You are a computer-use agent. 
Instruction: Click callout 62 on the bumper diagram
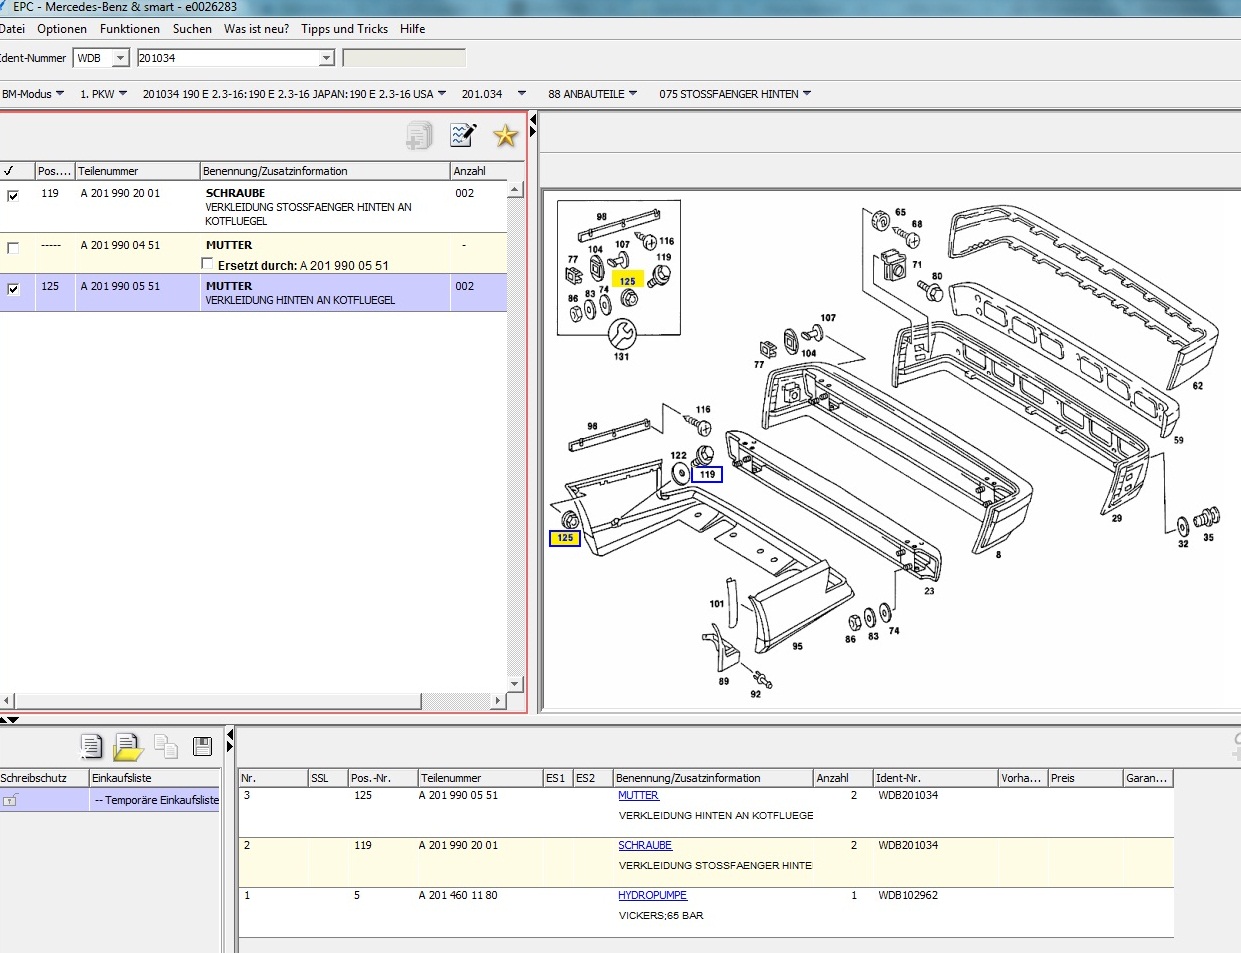click(x=1197, y=386)
